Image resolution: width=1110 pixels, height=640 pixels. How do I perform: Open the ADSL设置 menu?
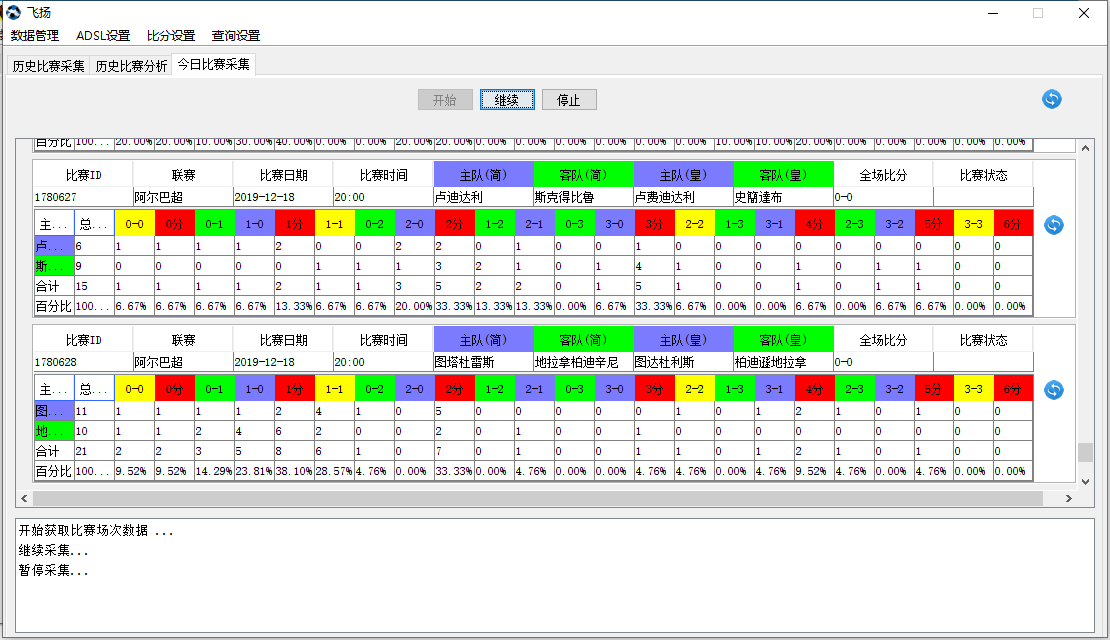103,36
